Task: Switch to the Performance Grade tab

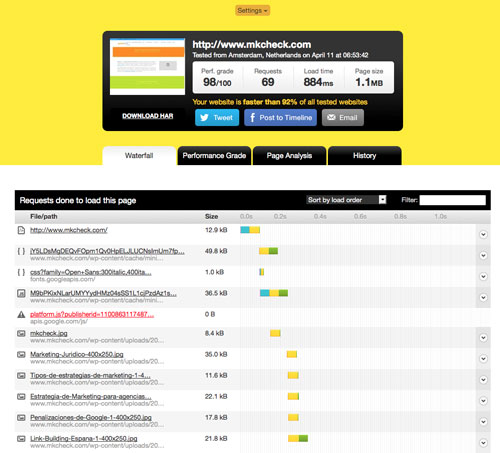Action: (x=214, y=156)
